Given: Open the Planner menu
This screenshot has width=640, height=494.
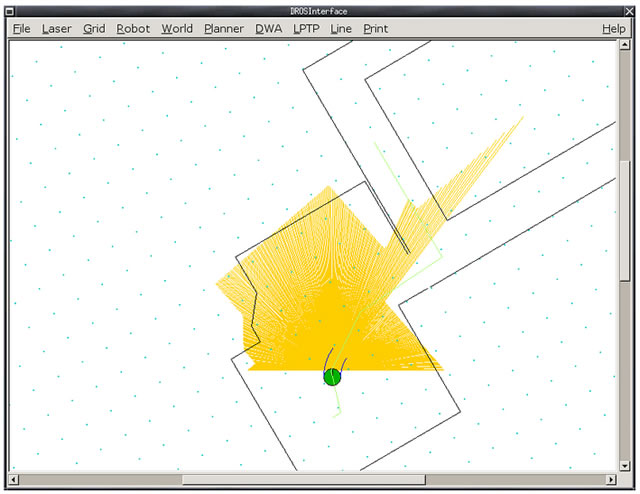Looking at the screenshot, I should coord(224,29).
